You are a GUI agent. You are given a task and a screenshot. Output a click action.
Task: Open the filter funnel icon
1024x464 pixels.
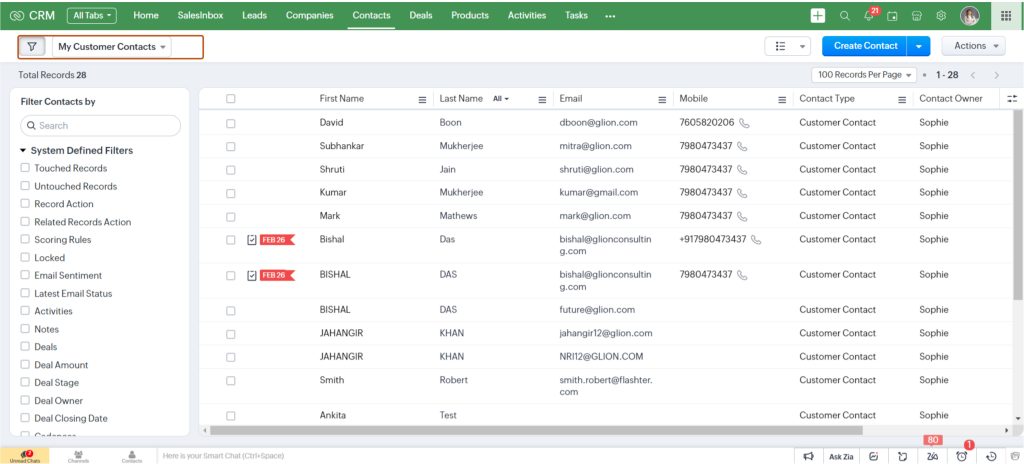[x=32, y=47]
